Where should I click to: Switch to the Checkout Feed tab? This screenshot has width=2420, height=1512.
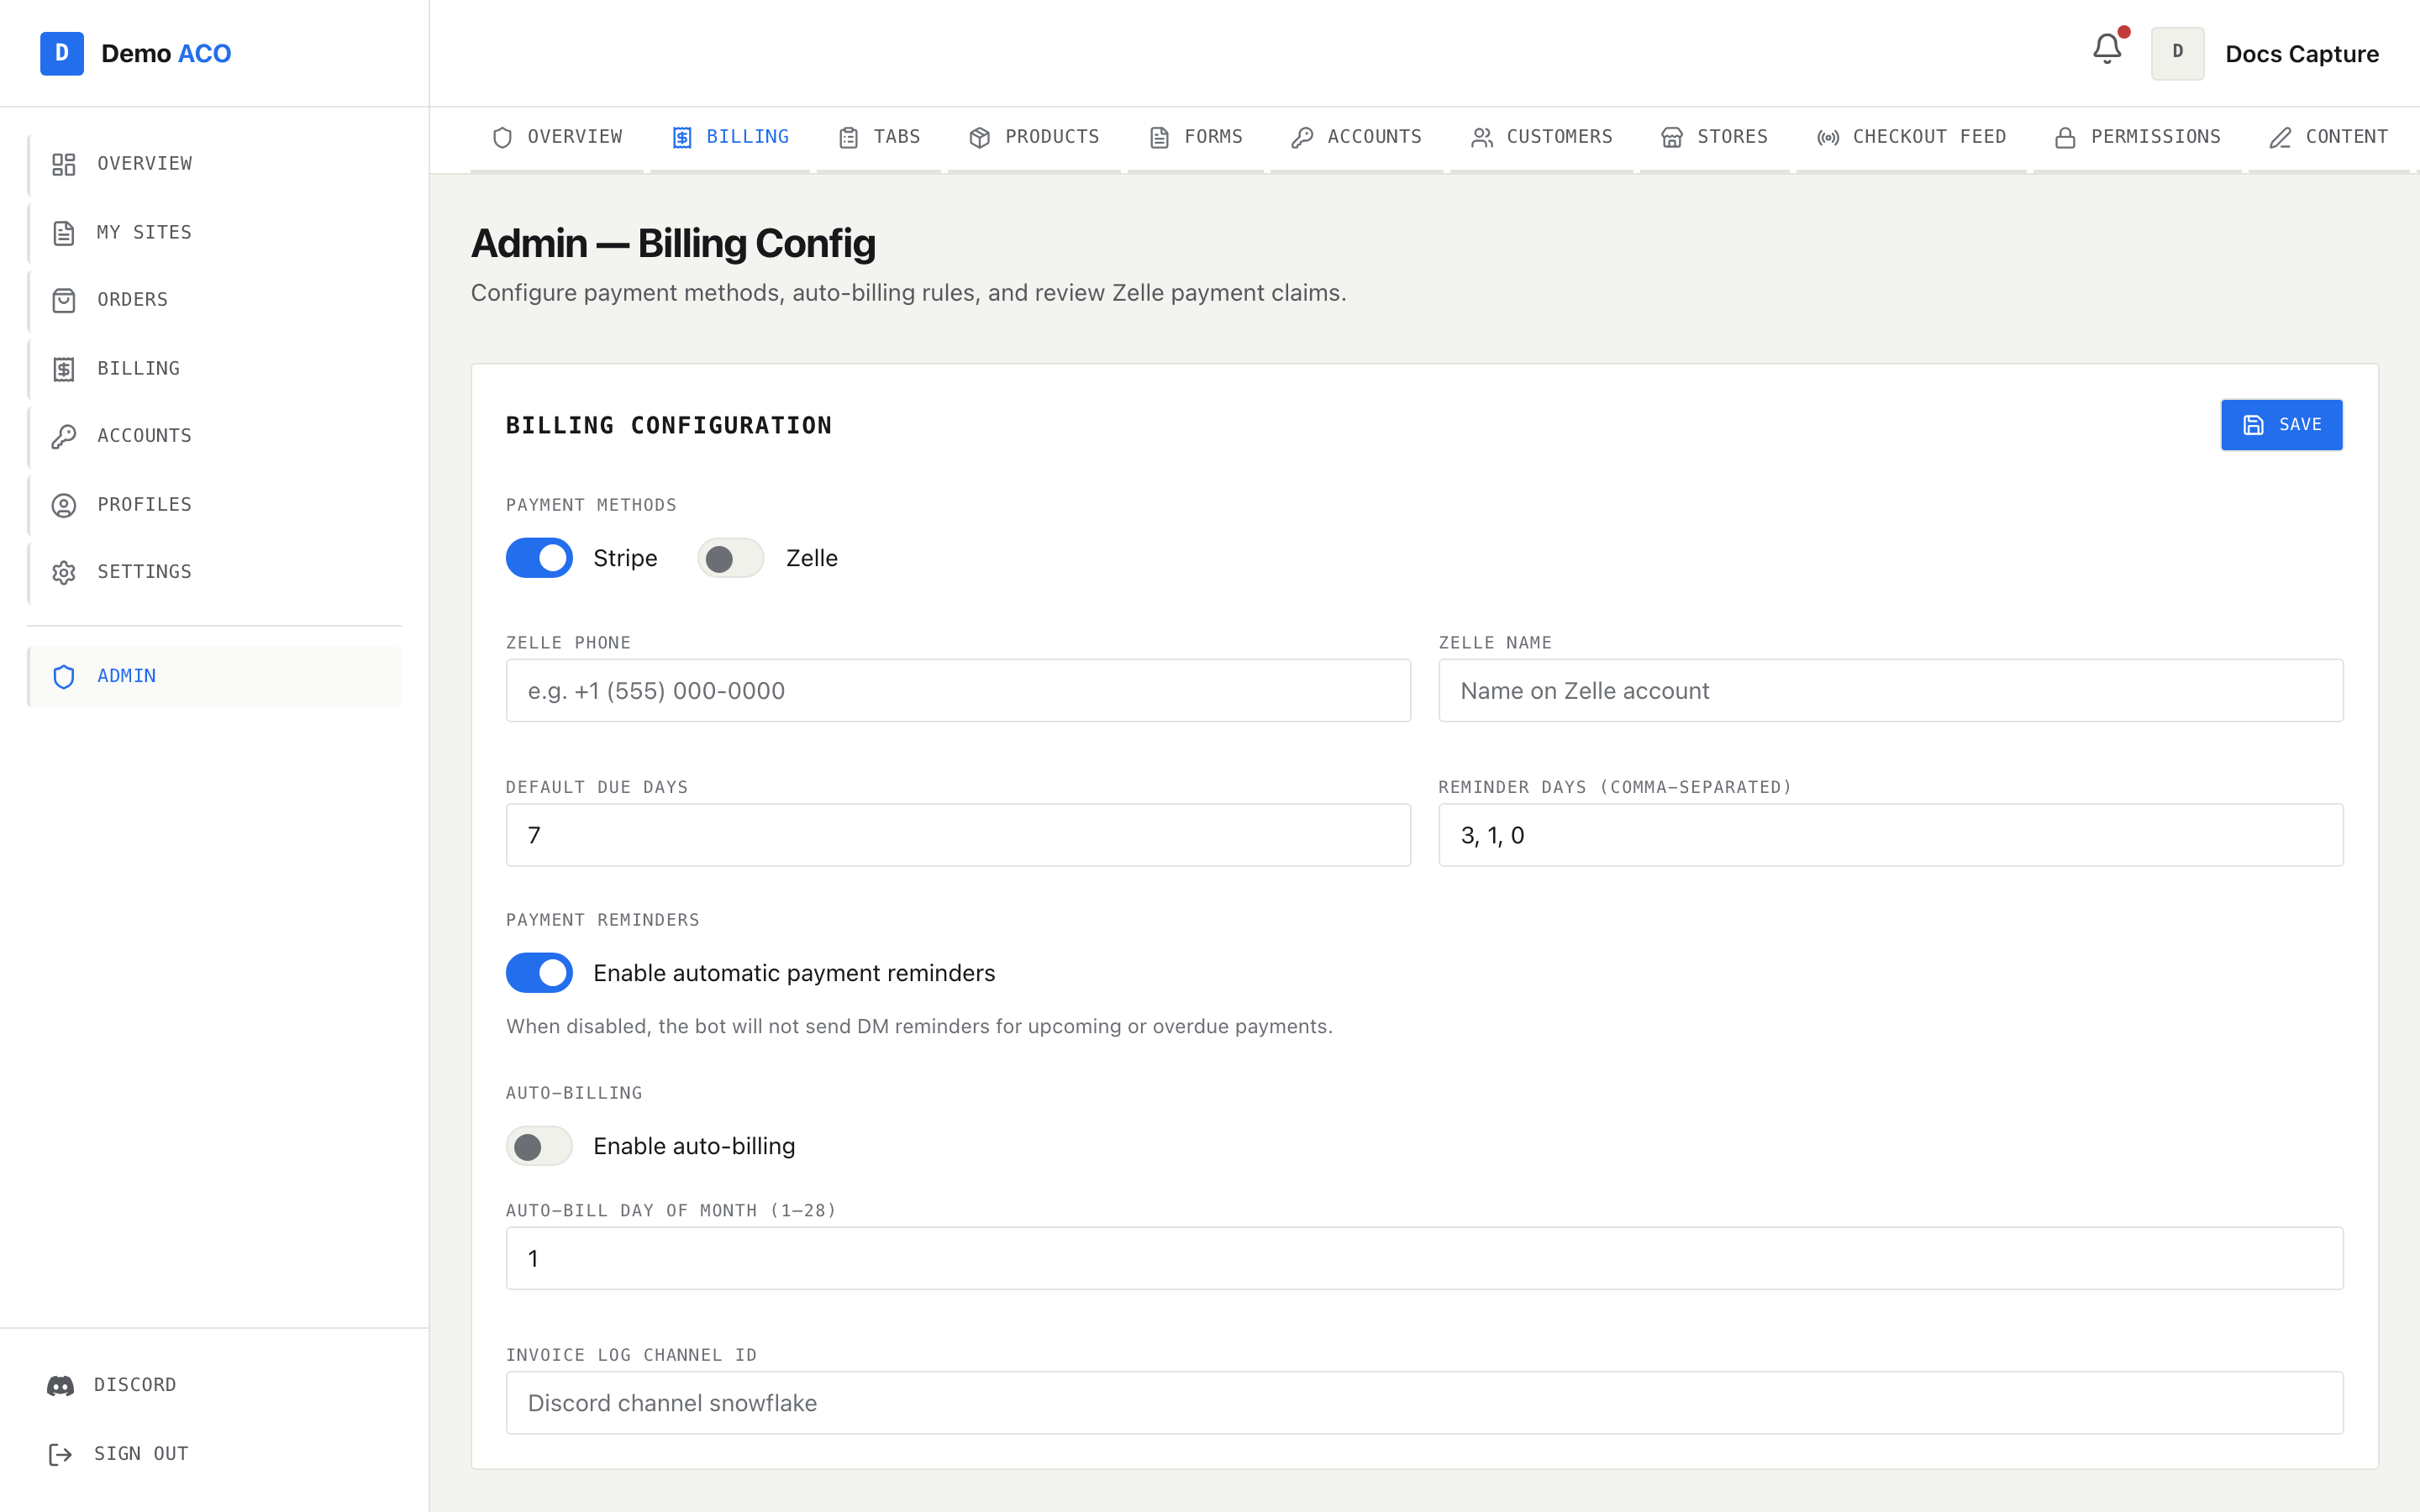(1911, 138)
